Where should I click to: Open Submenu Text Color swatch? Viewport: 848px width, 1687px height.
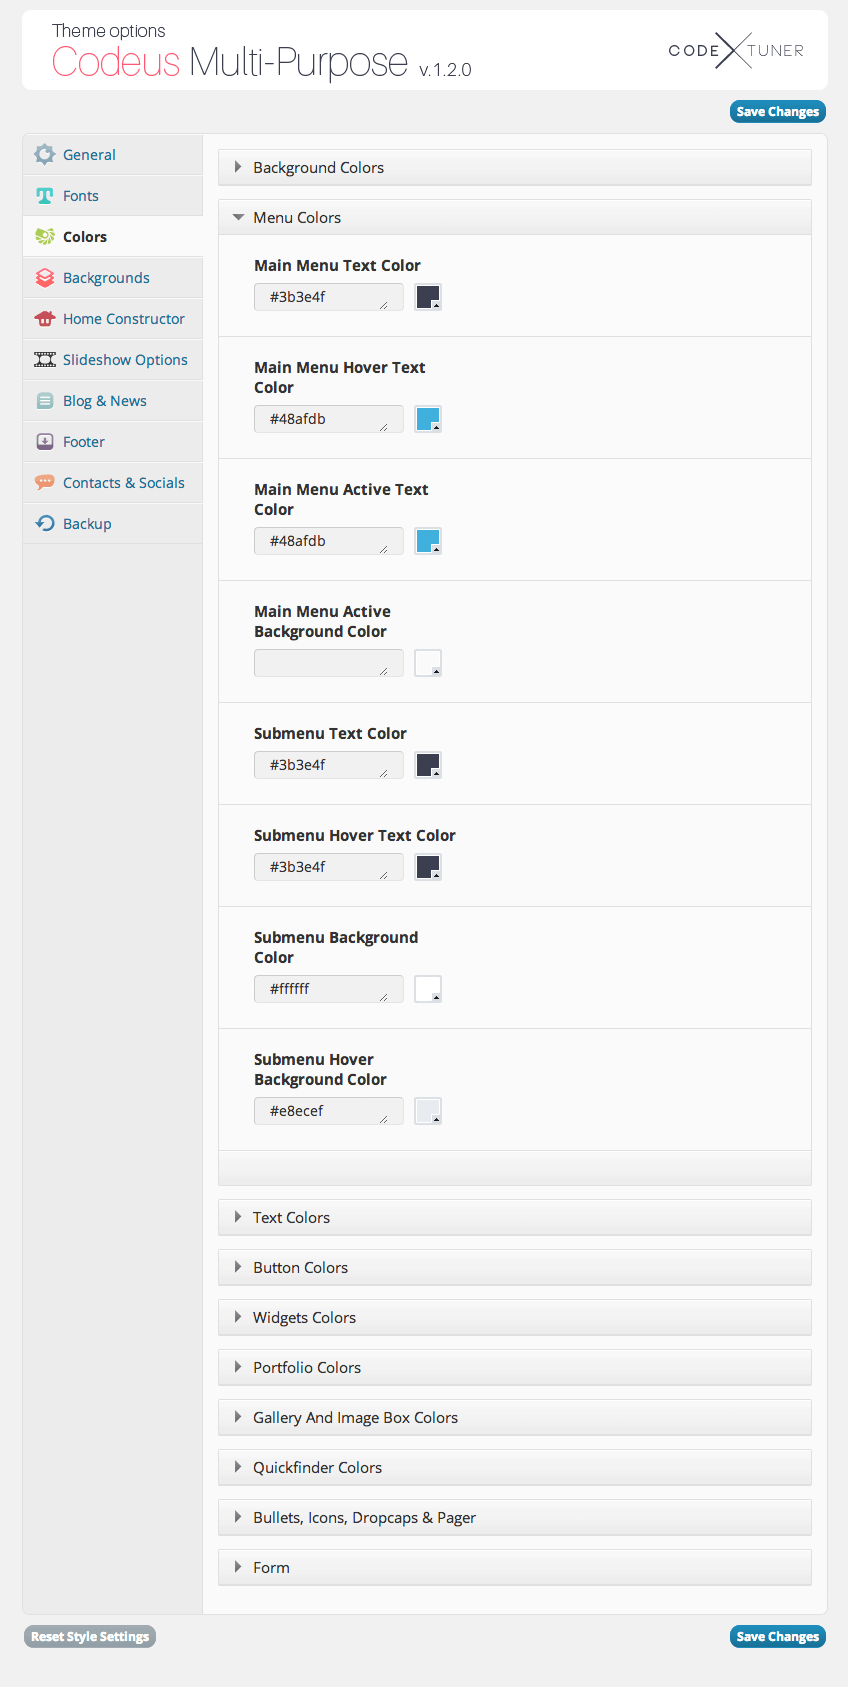(428, 765)
